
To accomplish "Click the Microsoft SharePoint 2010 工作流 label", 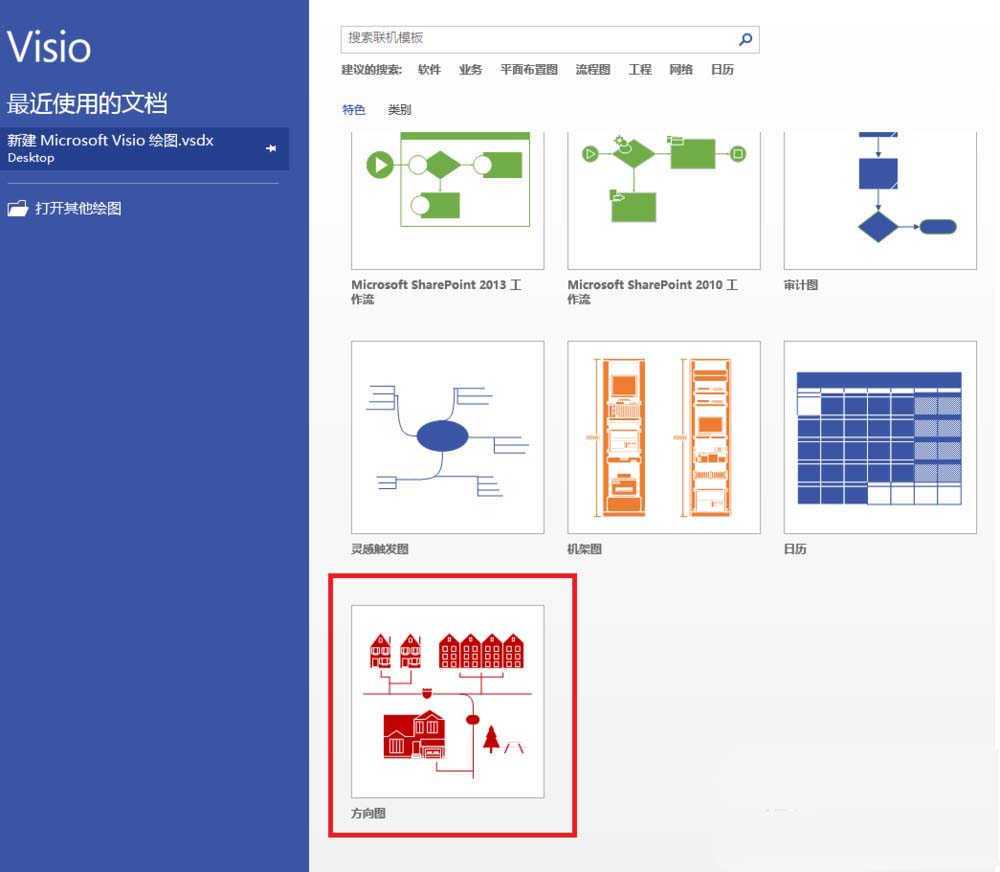I will (653, 292).
